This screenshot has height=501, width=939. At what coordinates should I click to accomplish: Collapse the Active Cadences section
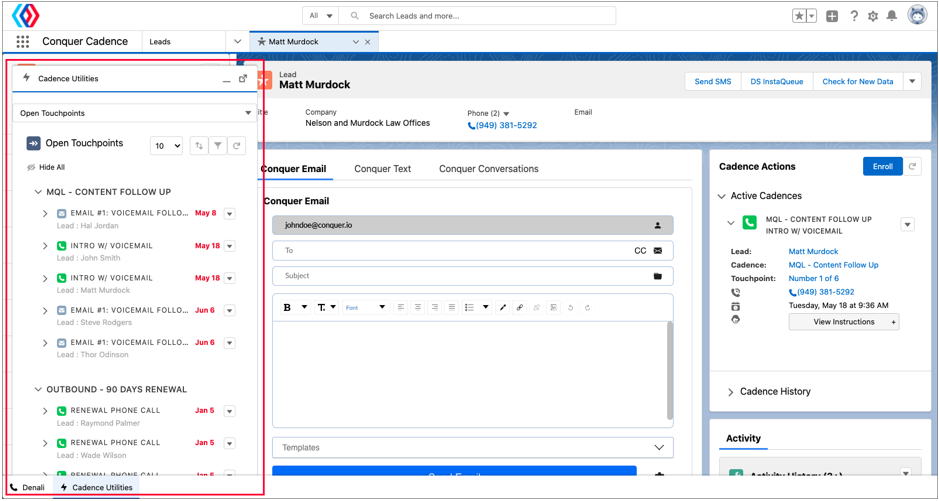[722, 196]
